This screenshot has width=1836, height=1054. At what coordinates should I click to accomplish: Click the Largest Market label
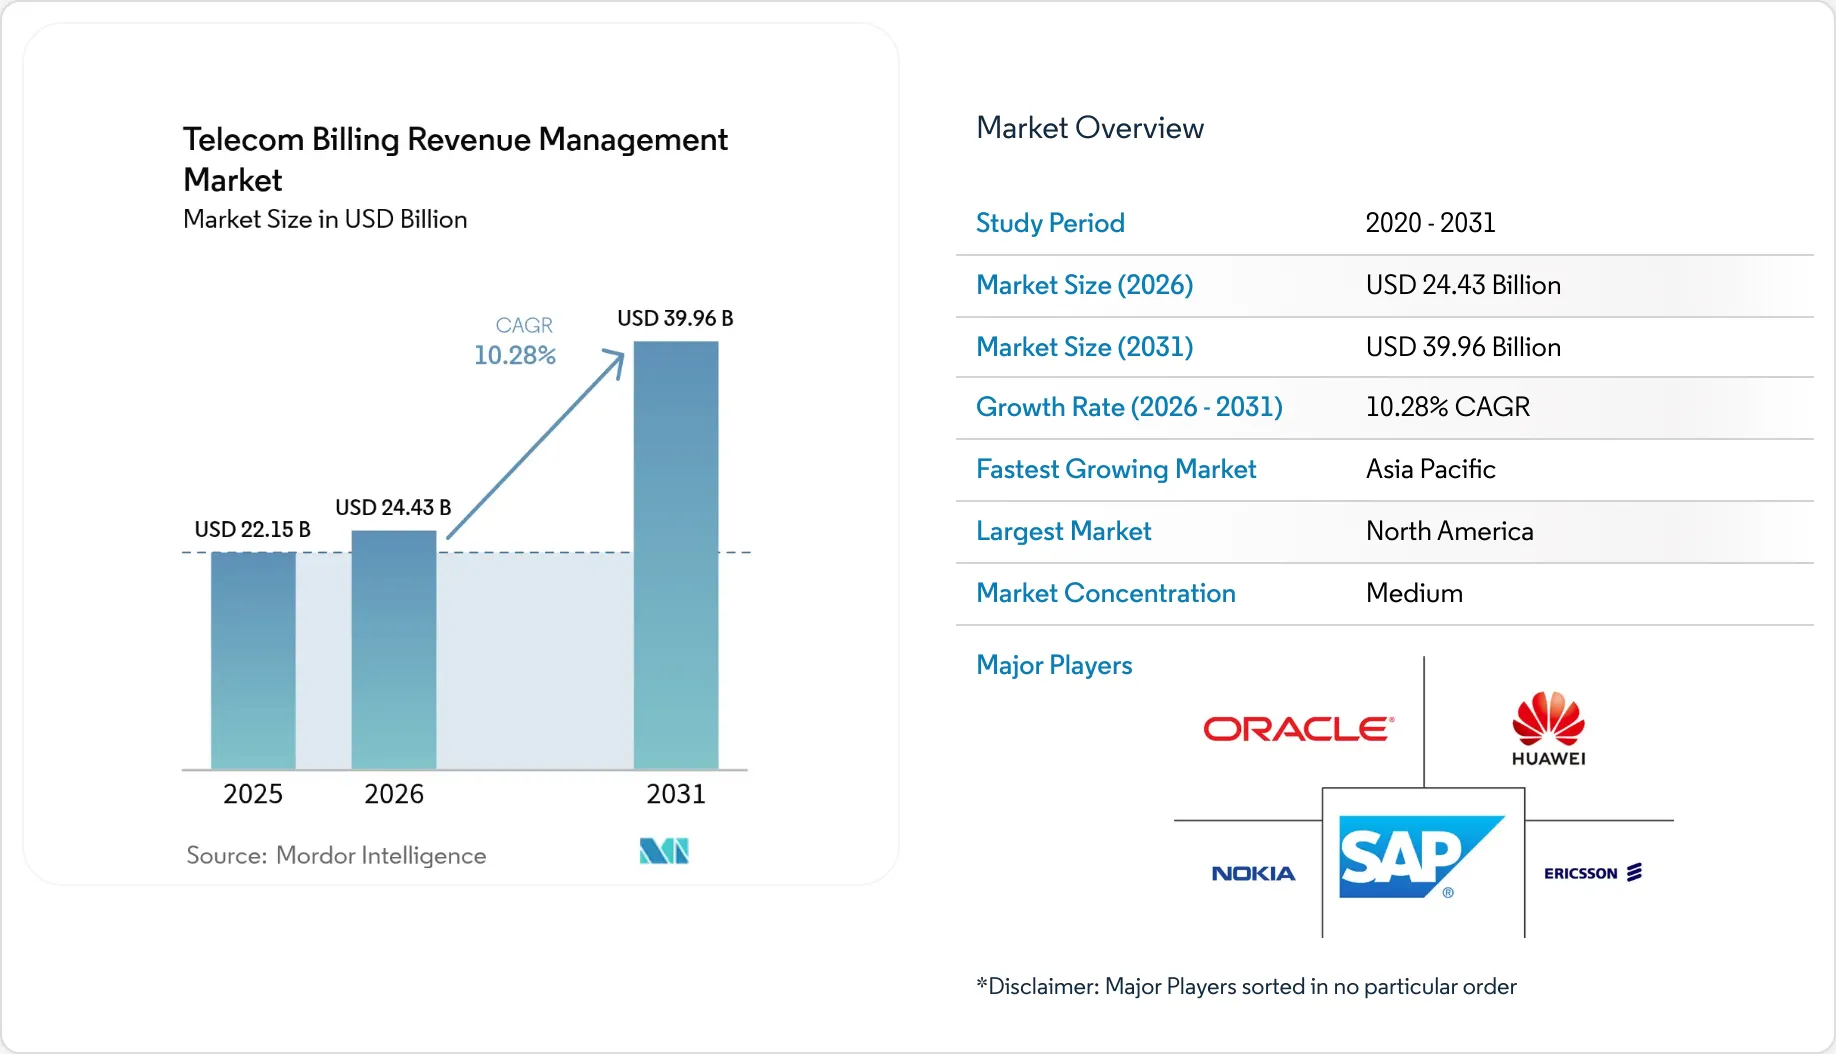coord(1064,531)
